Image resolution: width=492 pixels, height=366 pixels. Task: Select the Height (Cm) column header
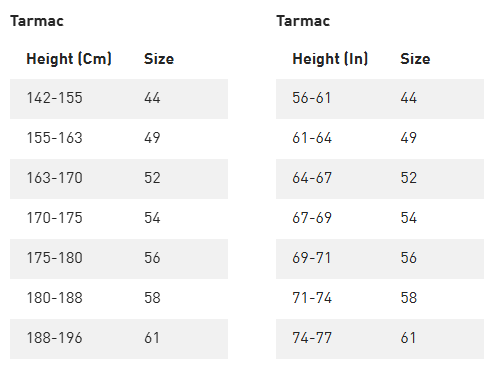(69, 59)
